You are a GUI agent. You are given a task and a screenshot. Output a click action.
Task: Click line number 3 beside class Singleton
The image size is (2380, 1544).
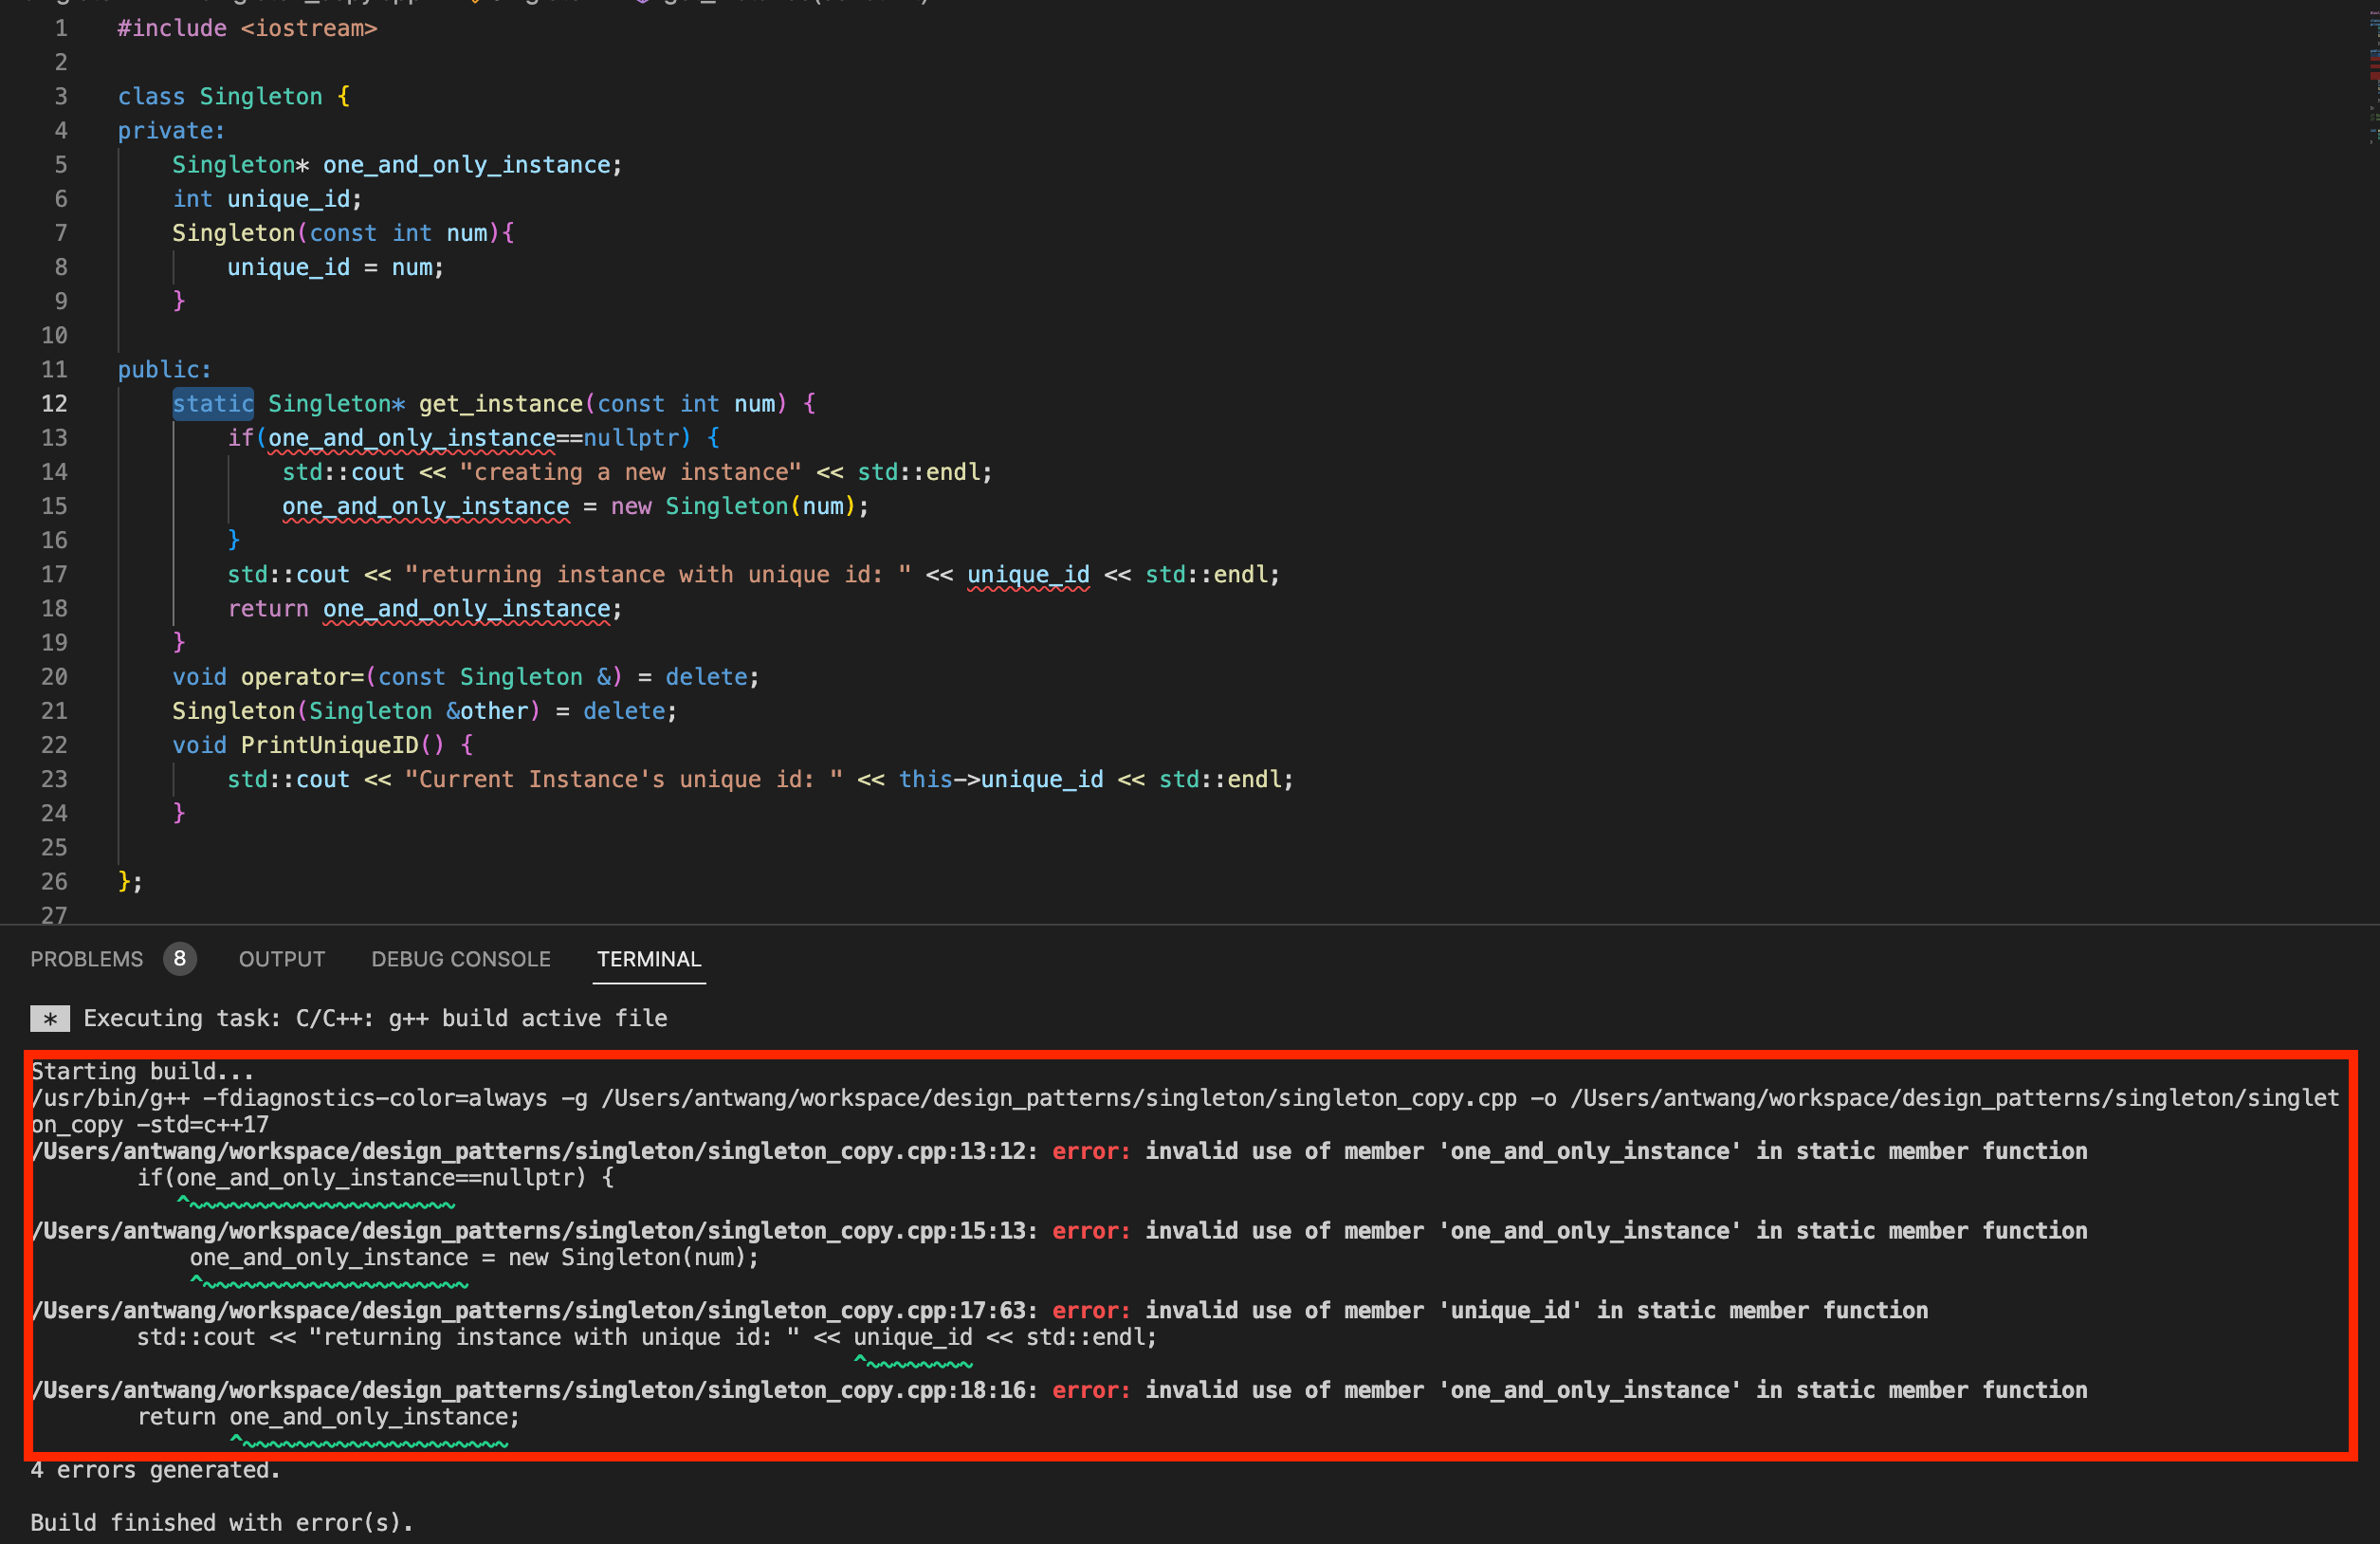tap(61, 96)
